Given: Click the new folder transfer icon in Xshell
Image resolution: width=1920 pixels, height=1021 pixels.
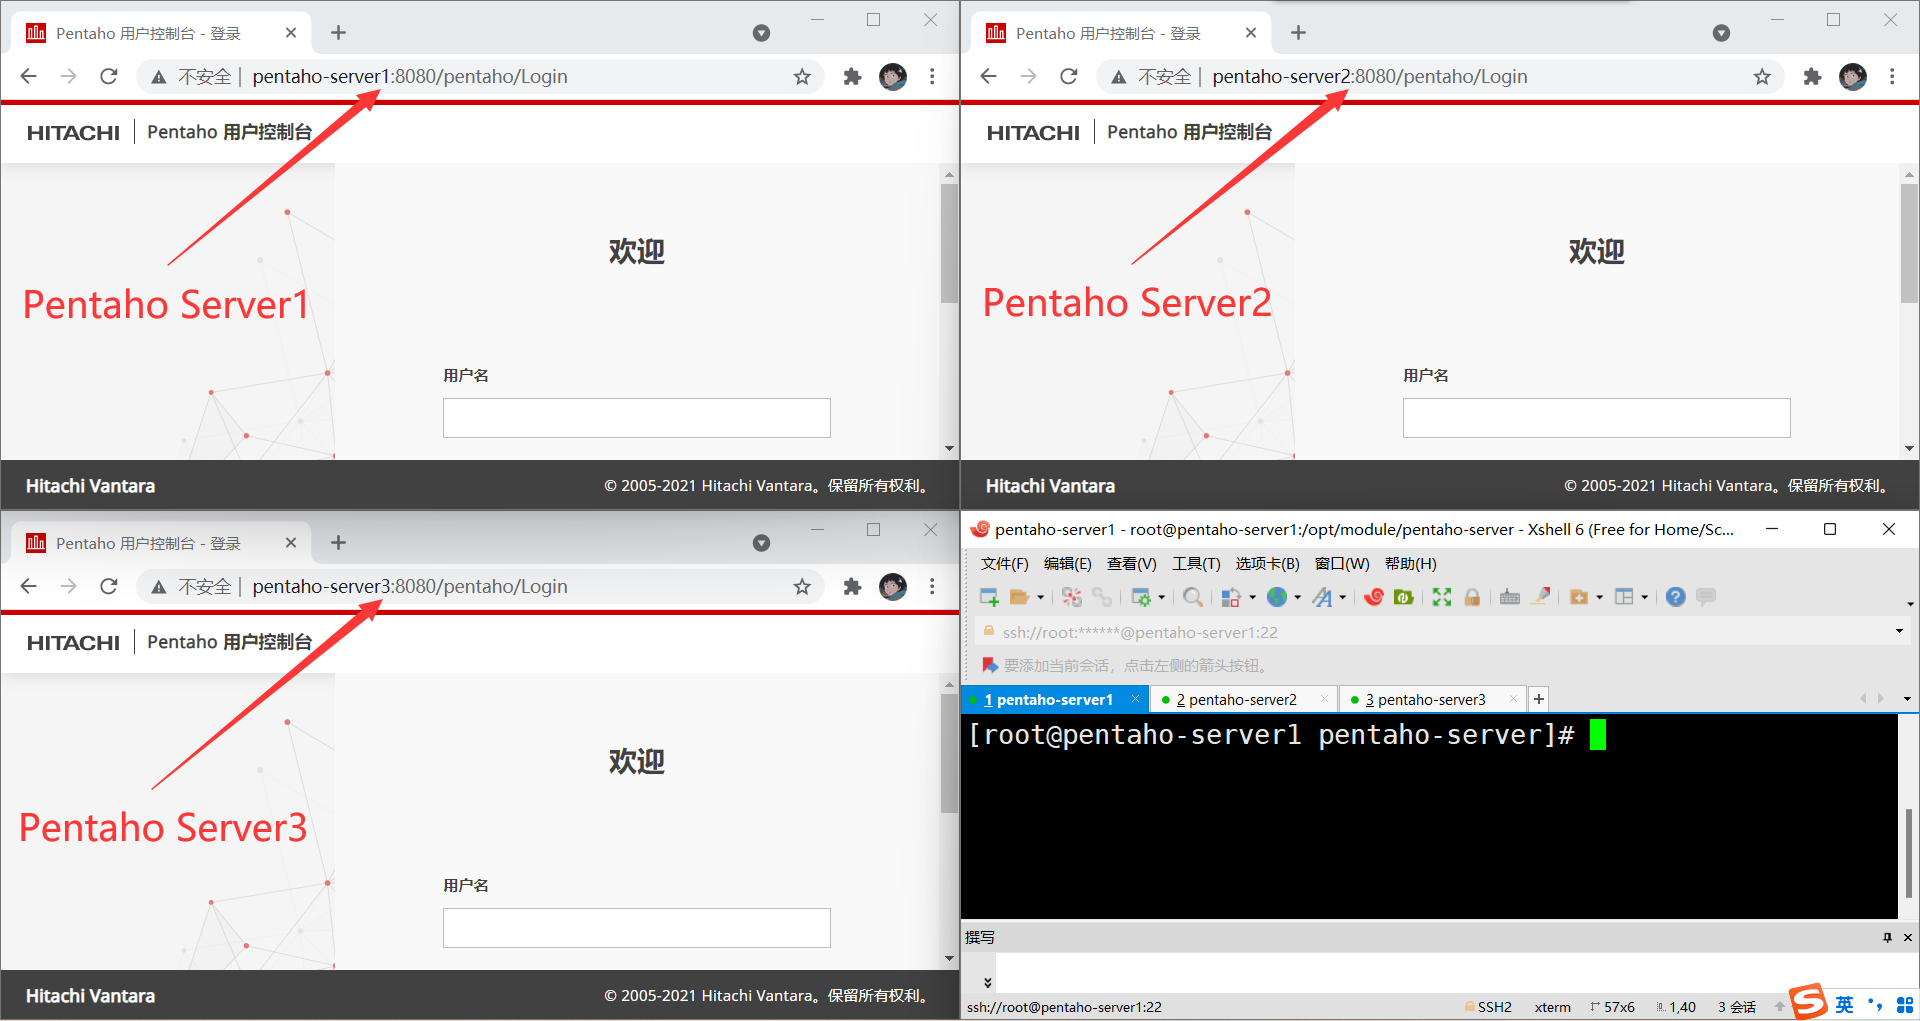Looking at the screenshot, I should [1579, 597].
